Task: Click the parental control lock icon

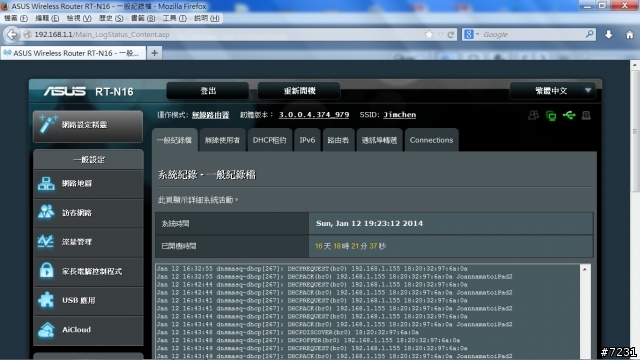Action: pyautogui.click(x=47, y=270)
